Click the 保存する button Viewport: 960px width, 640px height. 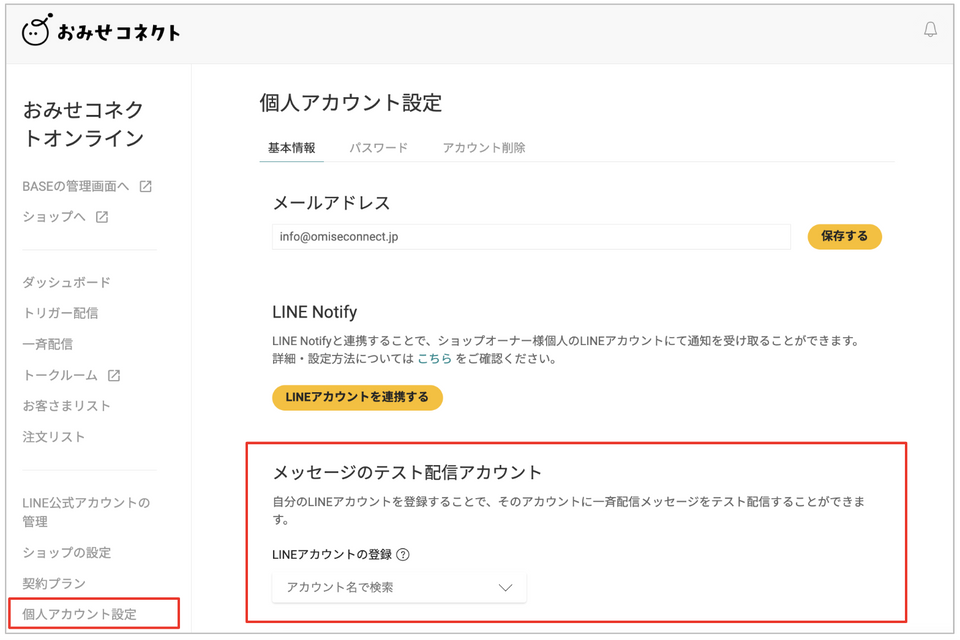844,236
